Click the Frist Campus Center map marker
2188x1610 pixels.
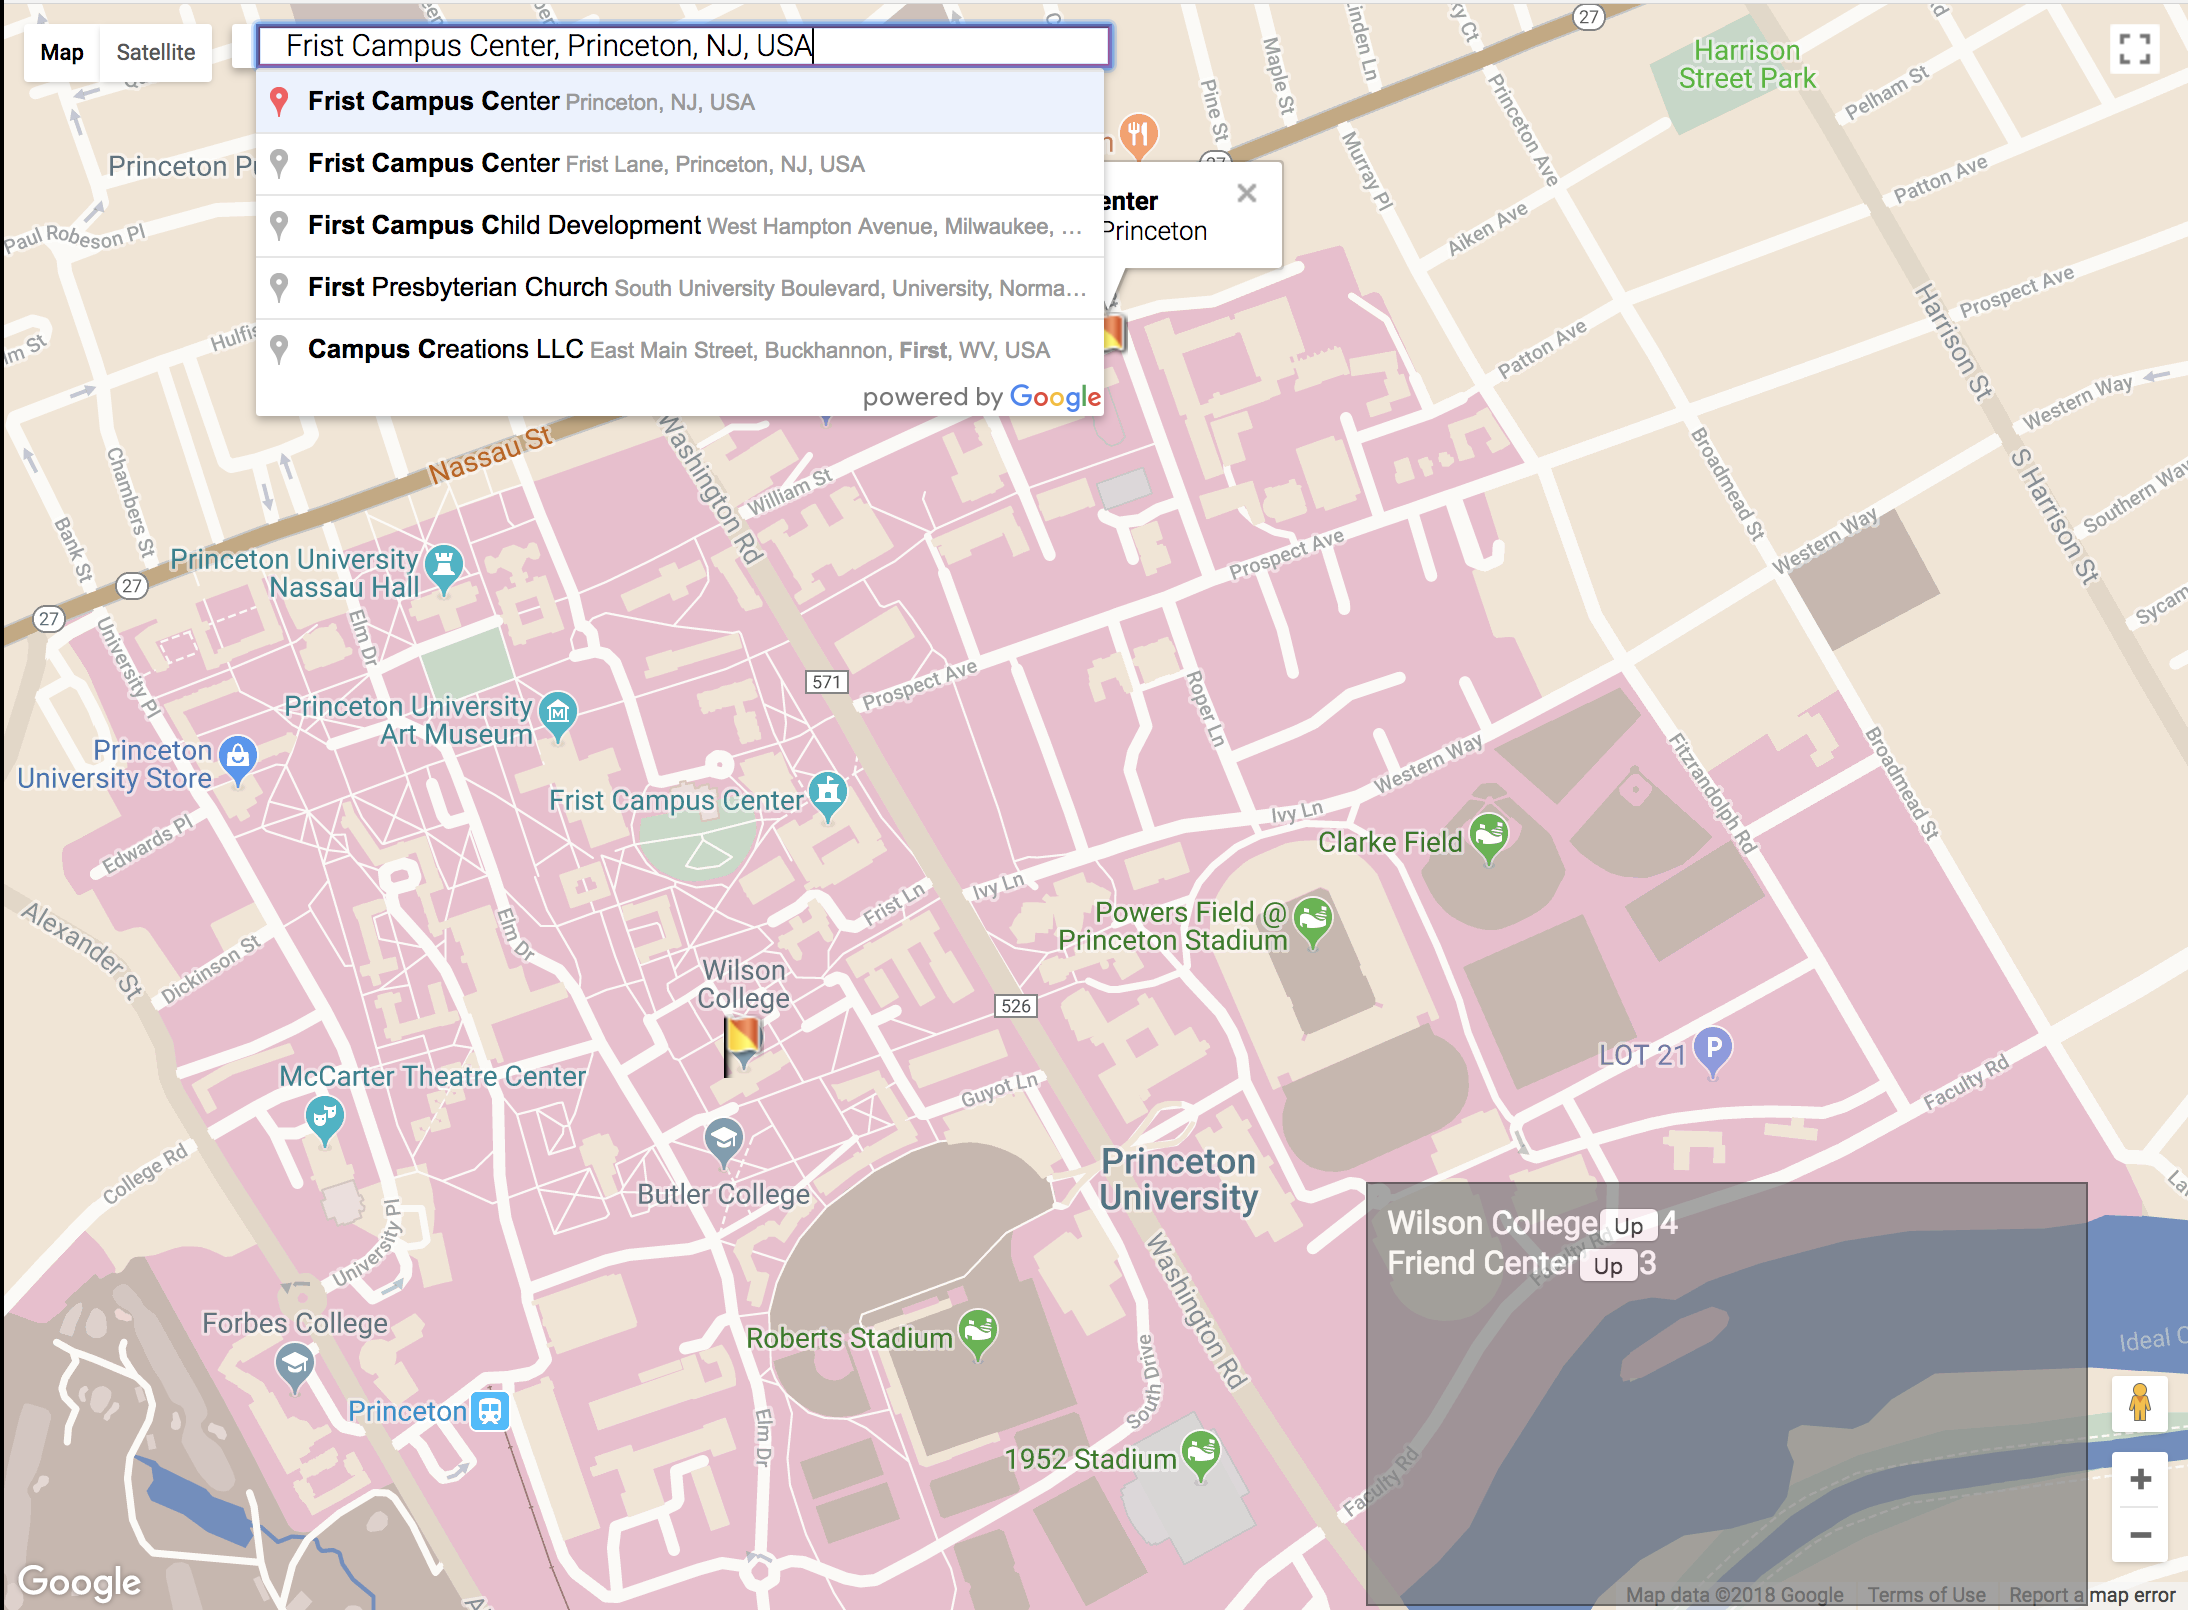(827, 793)
